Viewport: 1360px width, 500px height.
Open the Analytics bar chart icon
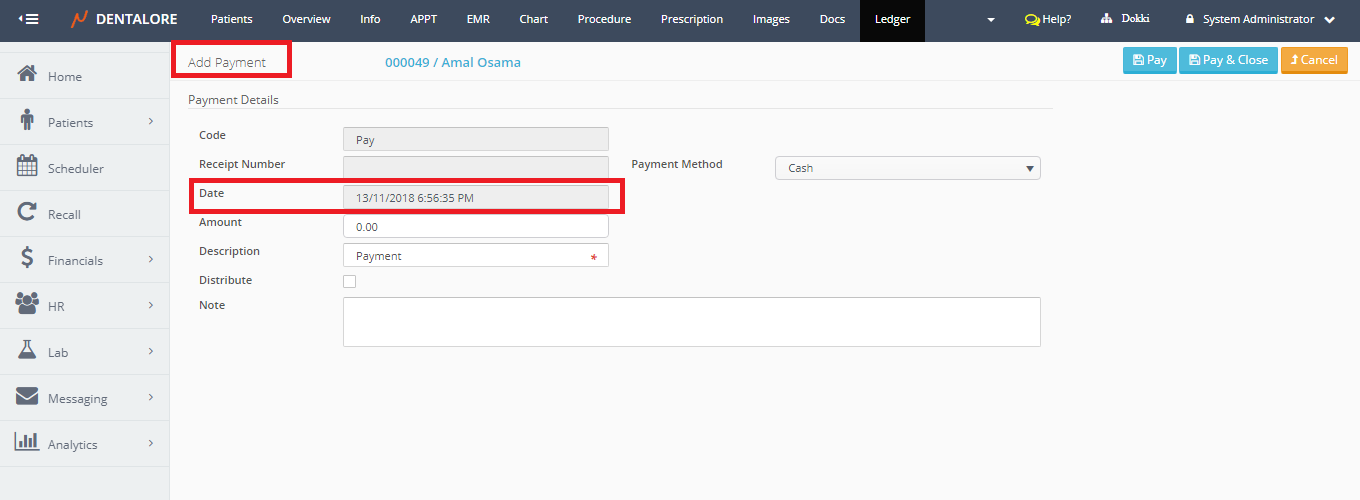pyautogui.click(x=28, y=443)
